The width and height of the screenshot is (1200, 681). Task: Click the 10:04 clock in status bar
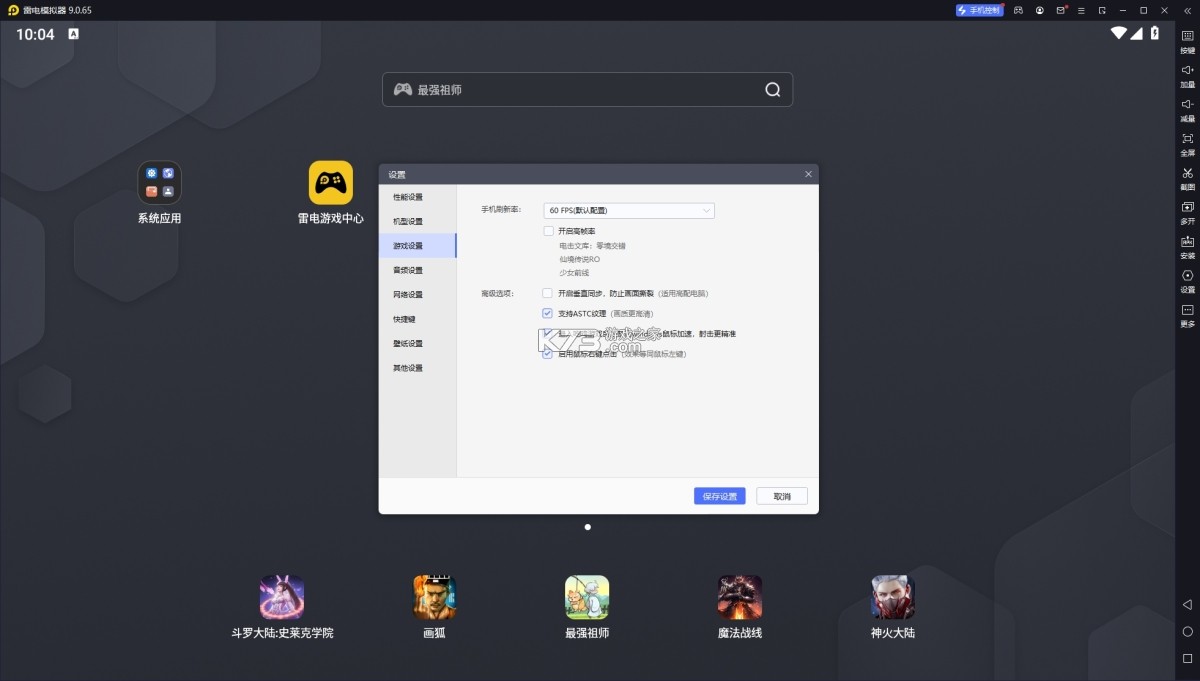click(x=35, y=34)
